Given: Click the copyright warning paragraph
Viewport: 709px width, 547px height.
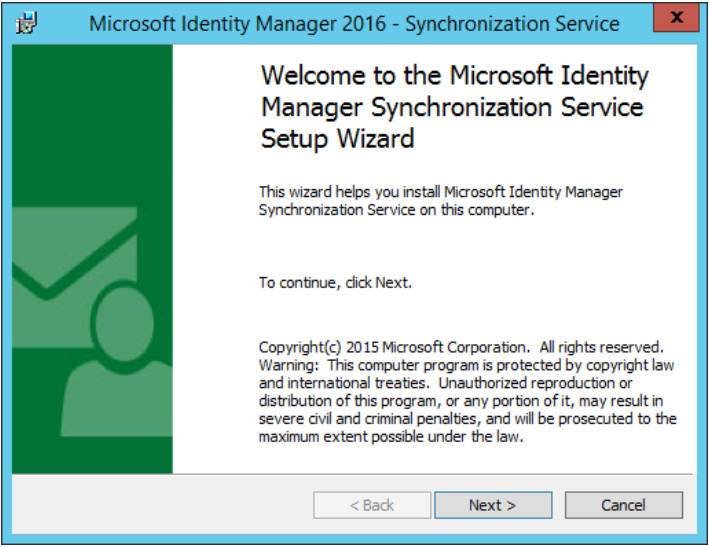Looking at the screenshot, I should tap(468, 391).
